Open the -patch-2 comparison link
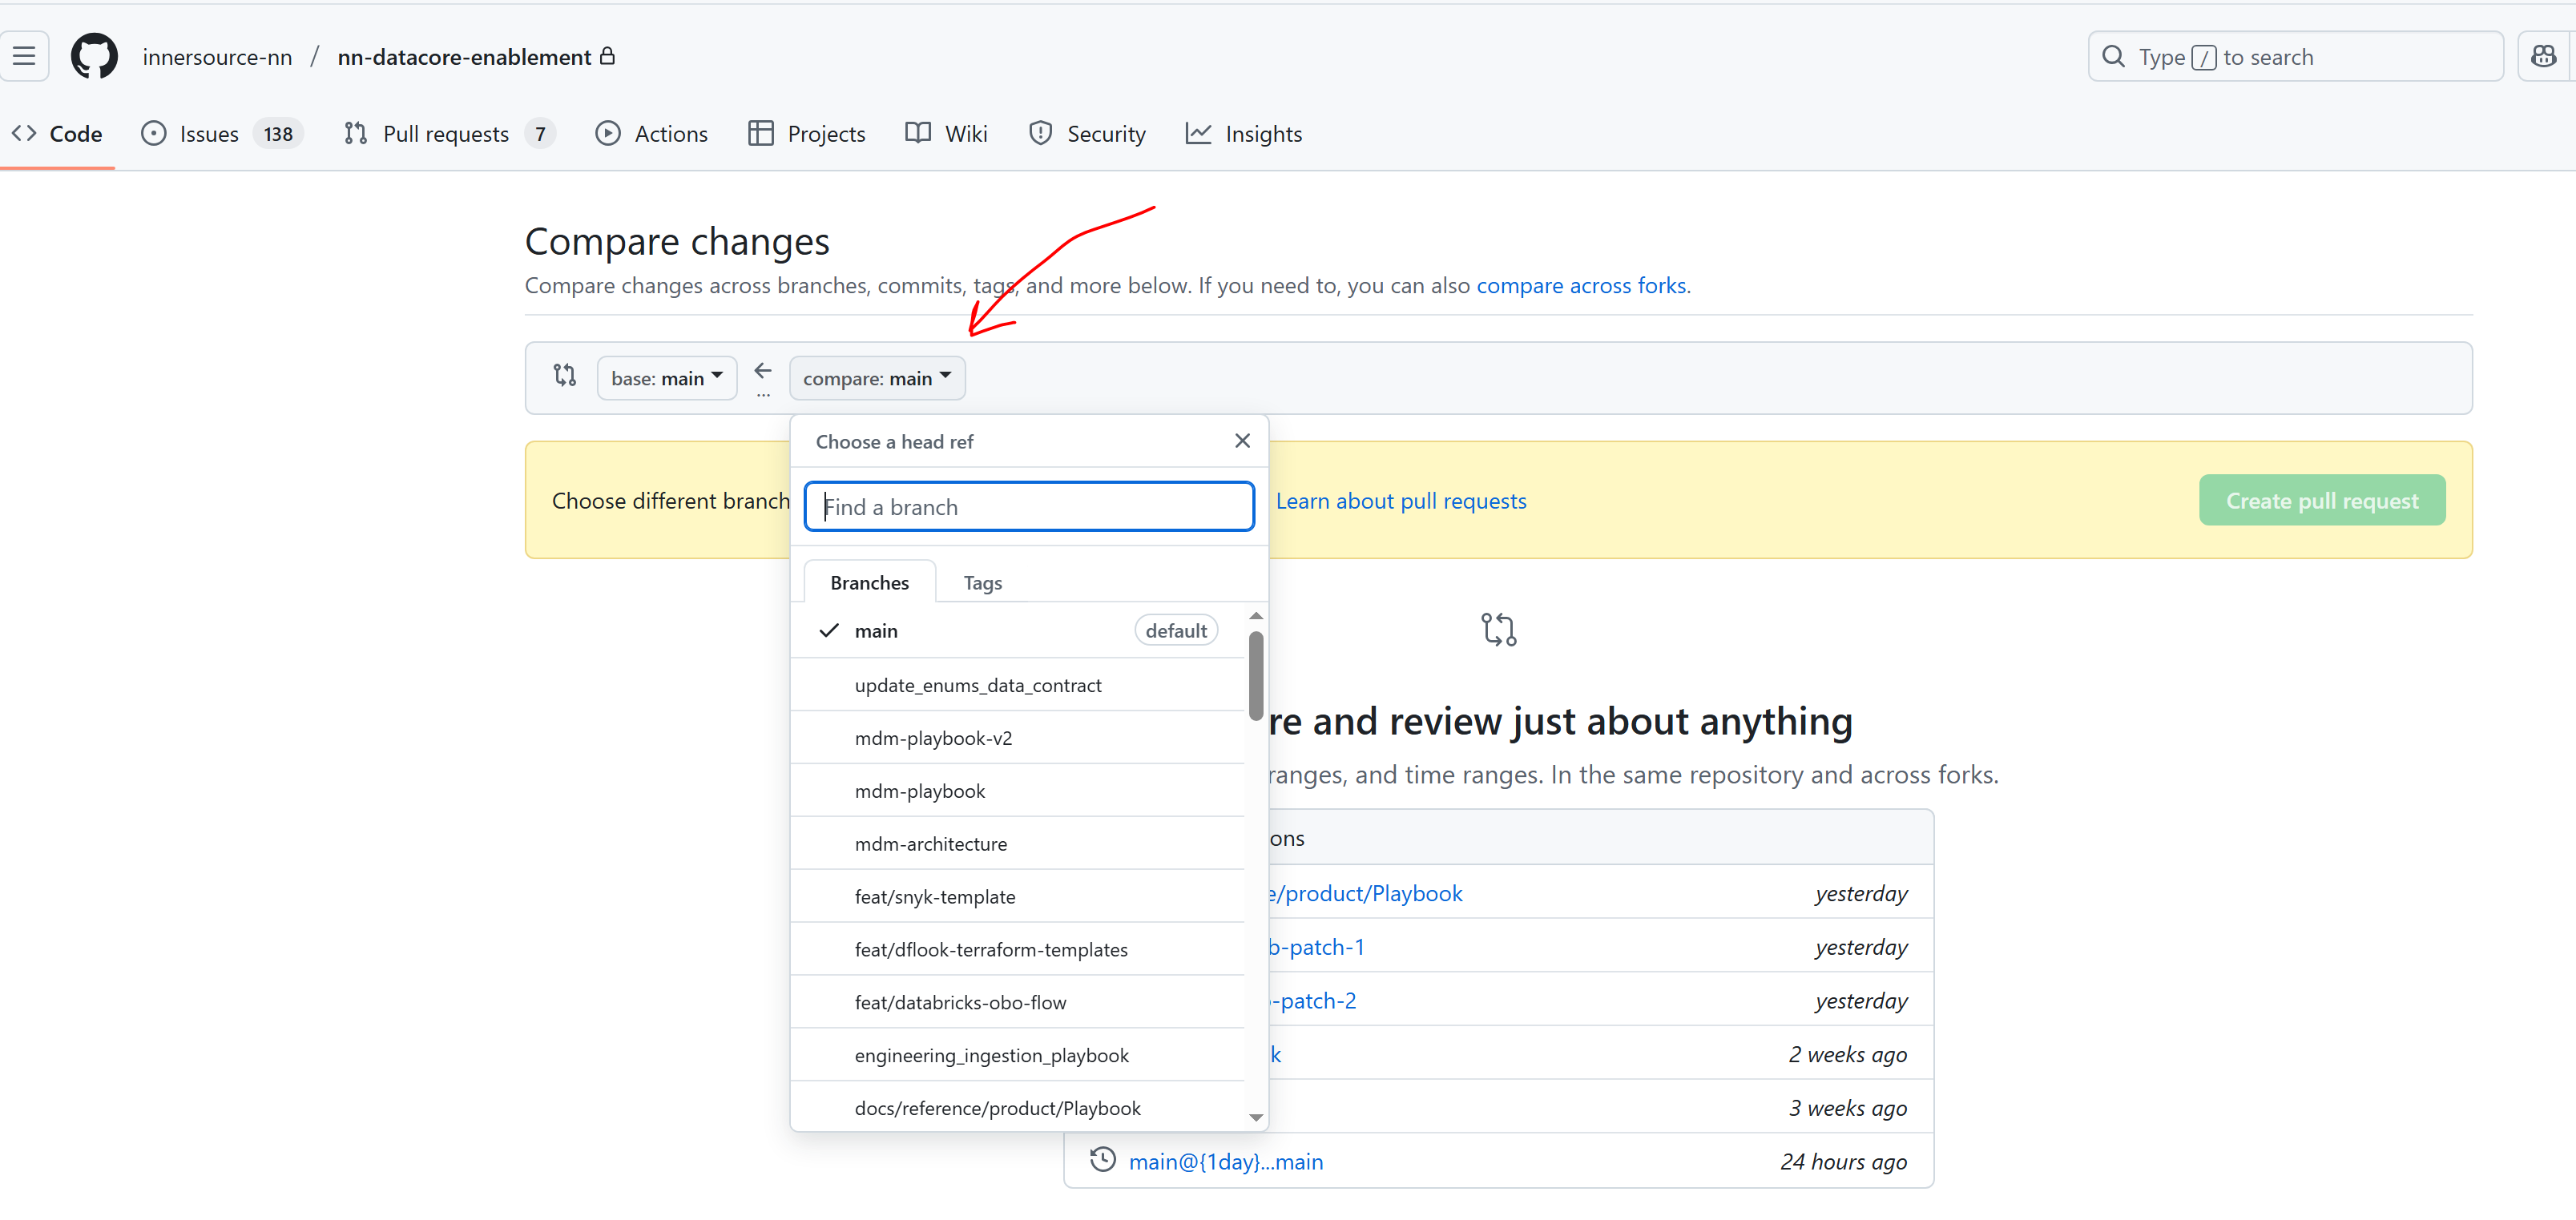 pos(1313,1001)
